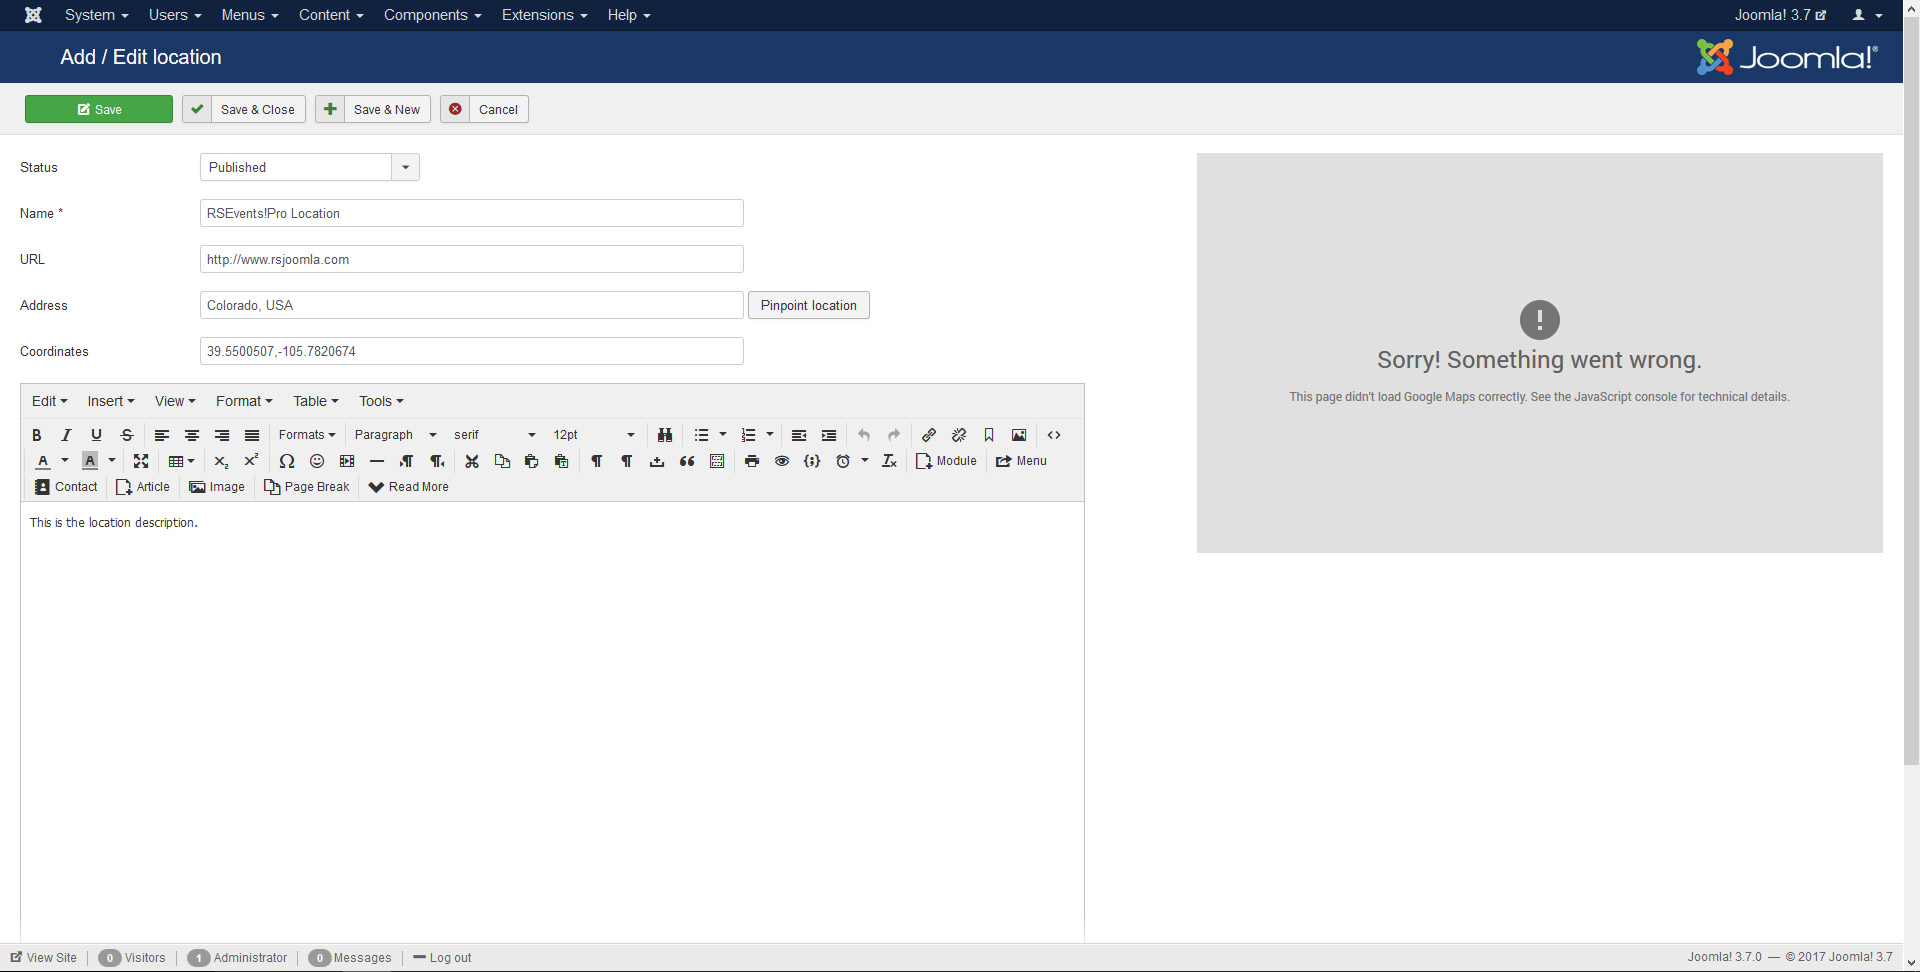Image resolution: width=1920 pixels, height=972 pixels.
Task: Open the editor Format menu
Action: [244, 401]
